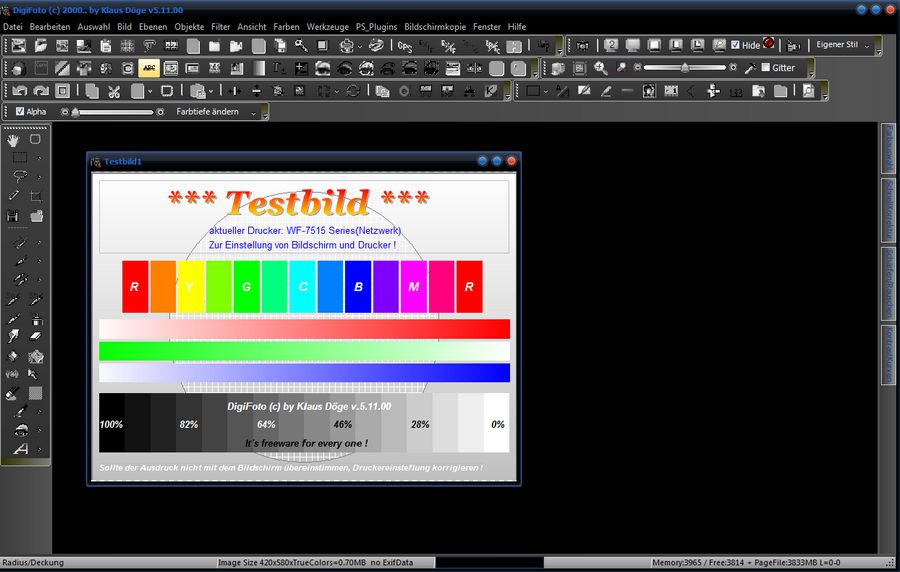Expand the Farbtiefe ändern dropdown
This screenshot has height=572, width=900.
tap(253, 113)
